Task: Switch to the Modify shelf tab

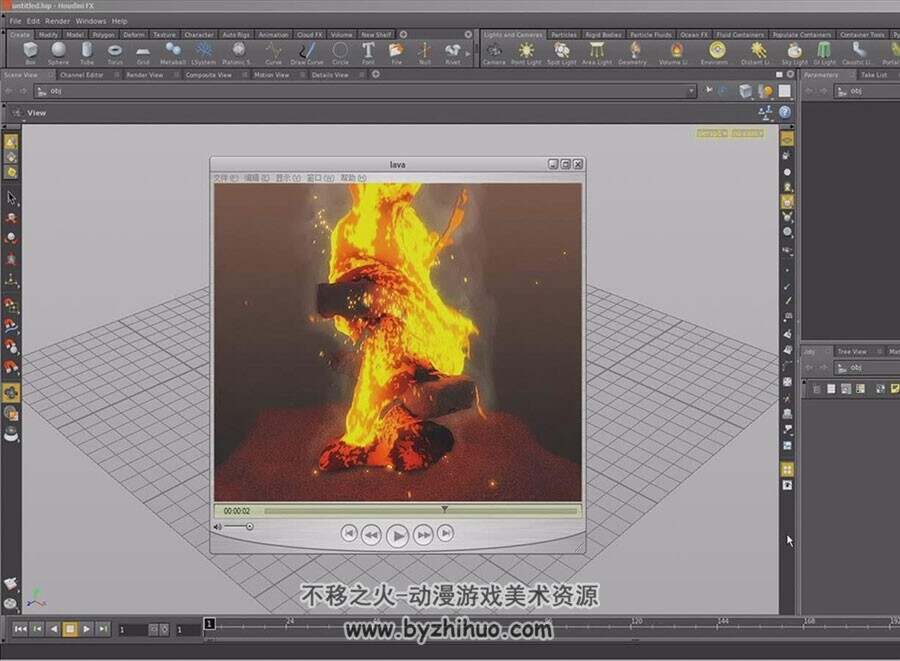Action: [48, 35]
